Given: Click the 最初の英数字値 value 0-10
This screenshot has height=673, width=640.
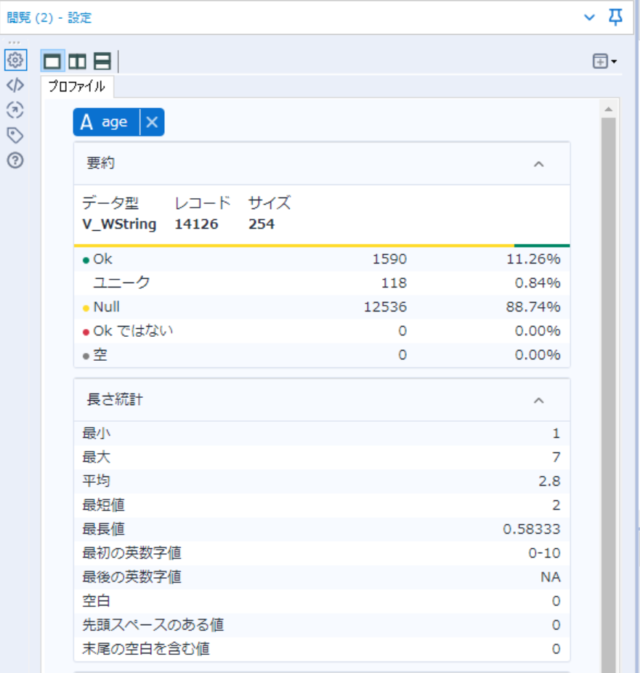Looking at the screenshot, I should click(x=544, y=553).
